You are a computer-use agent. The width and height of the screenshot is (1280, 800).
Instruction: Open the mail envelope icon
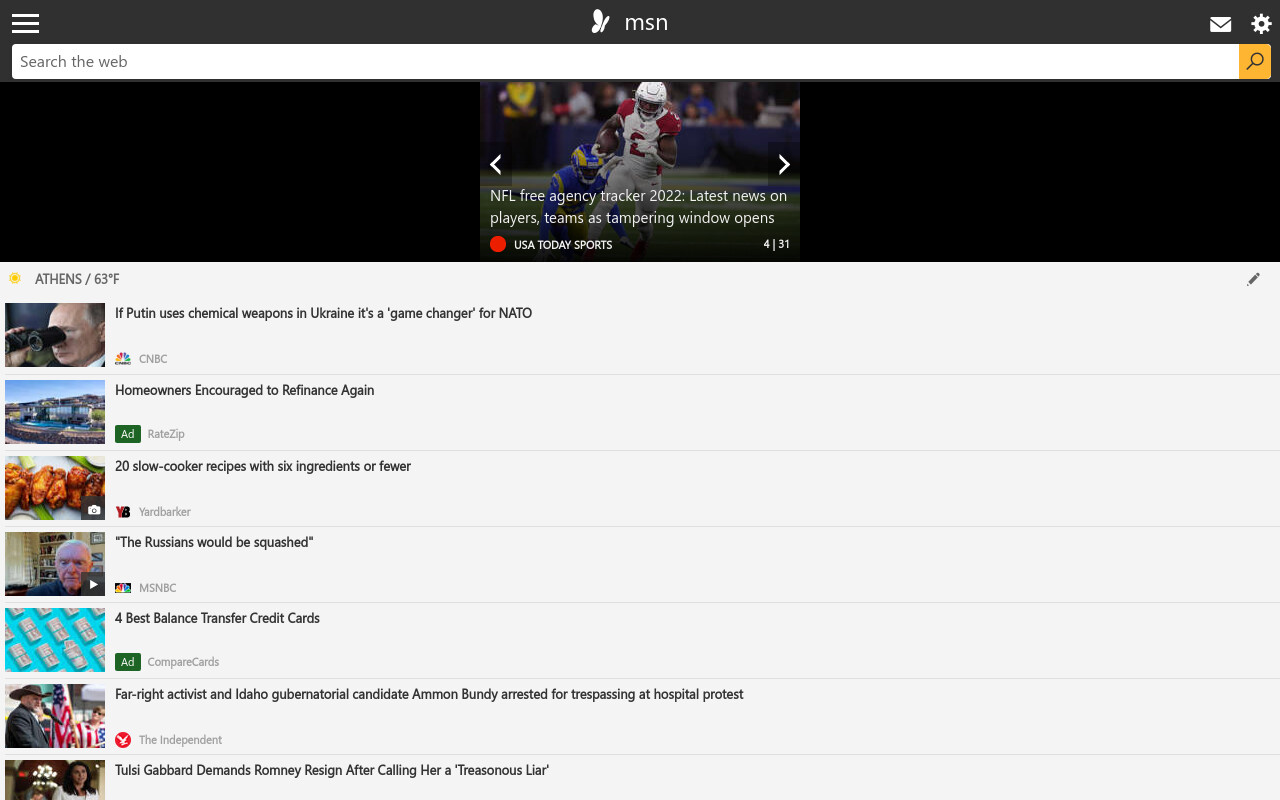(1220, 24)
